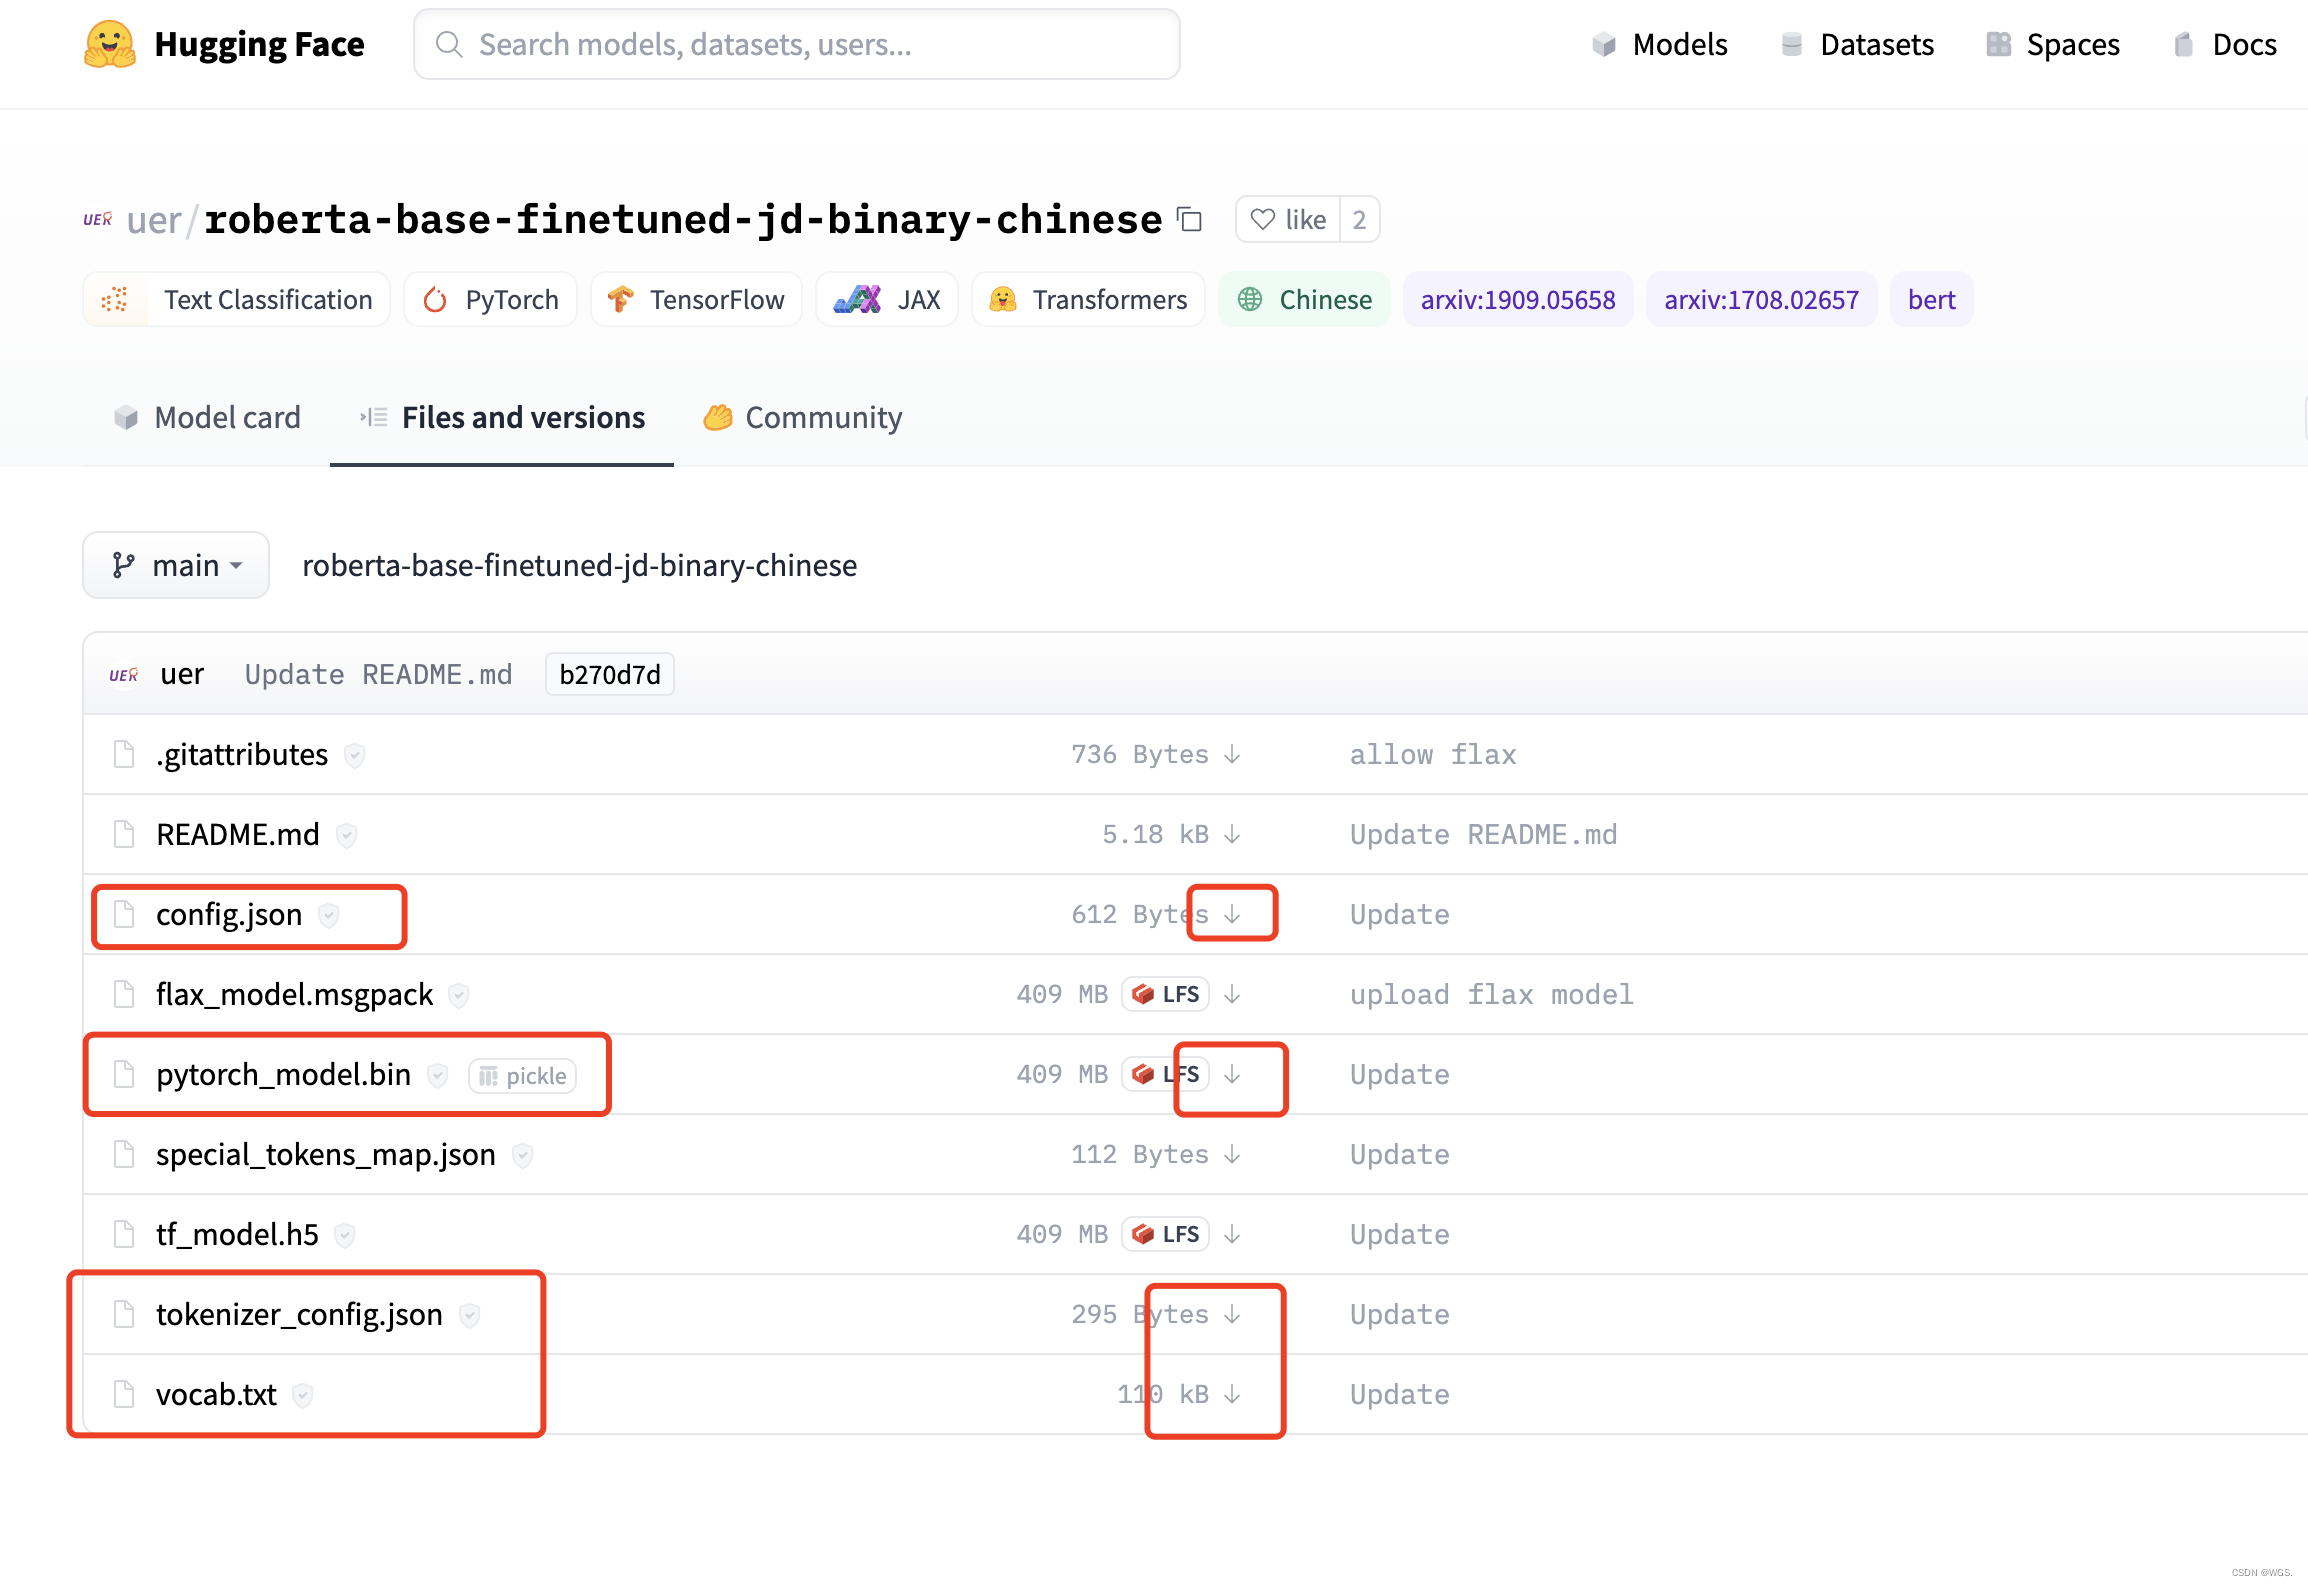Switch to the Community tab
The image size is (2308, 1586).
pos(823,416)
